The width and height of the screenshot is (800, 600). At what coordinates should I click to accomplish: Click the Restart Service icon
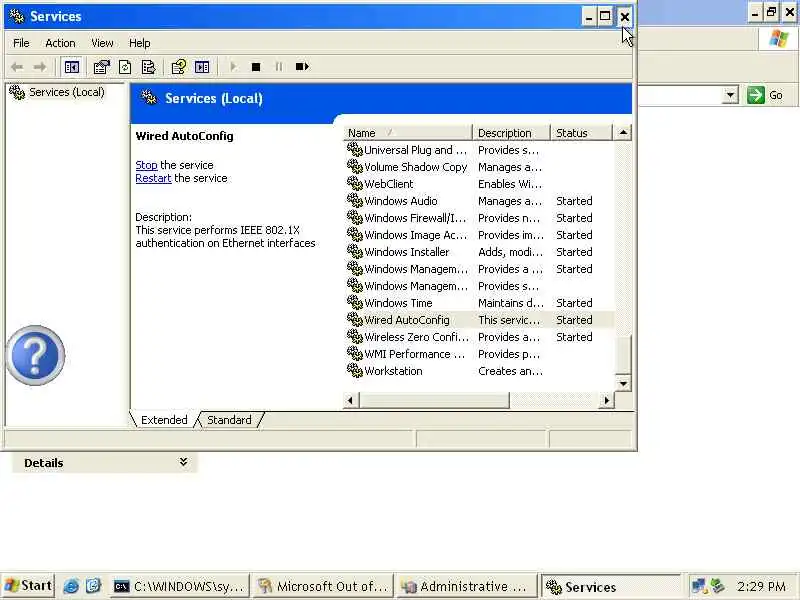tap(302, 67)
